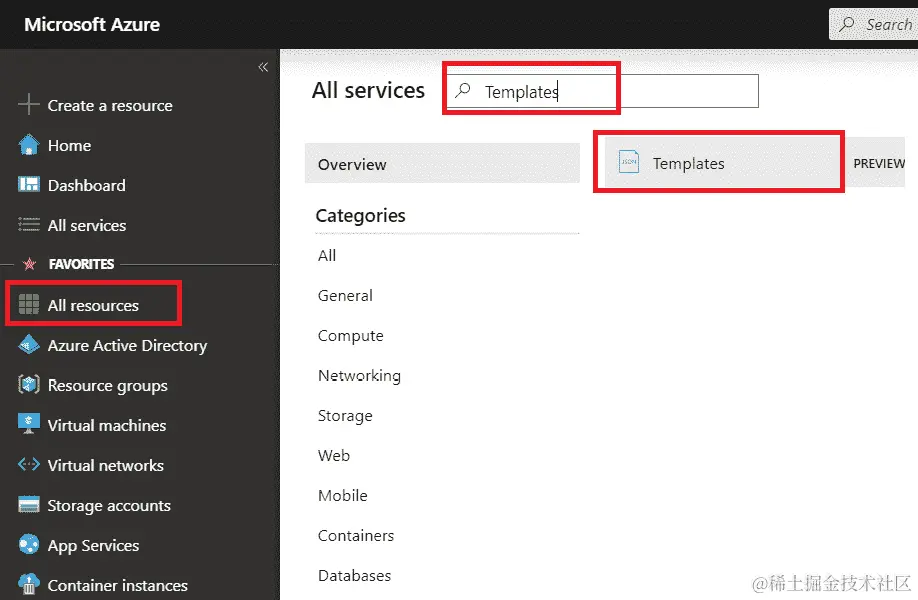Select the Mobile category
918x600 pixels.
click(343, 495)
